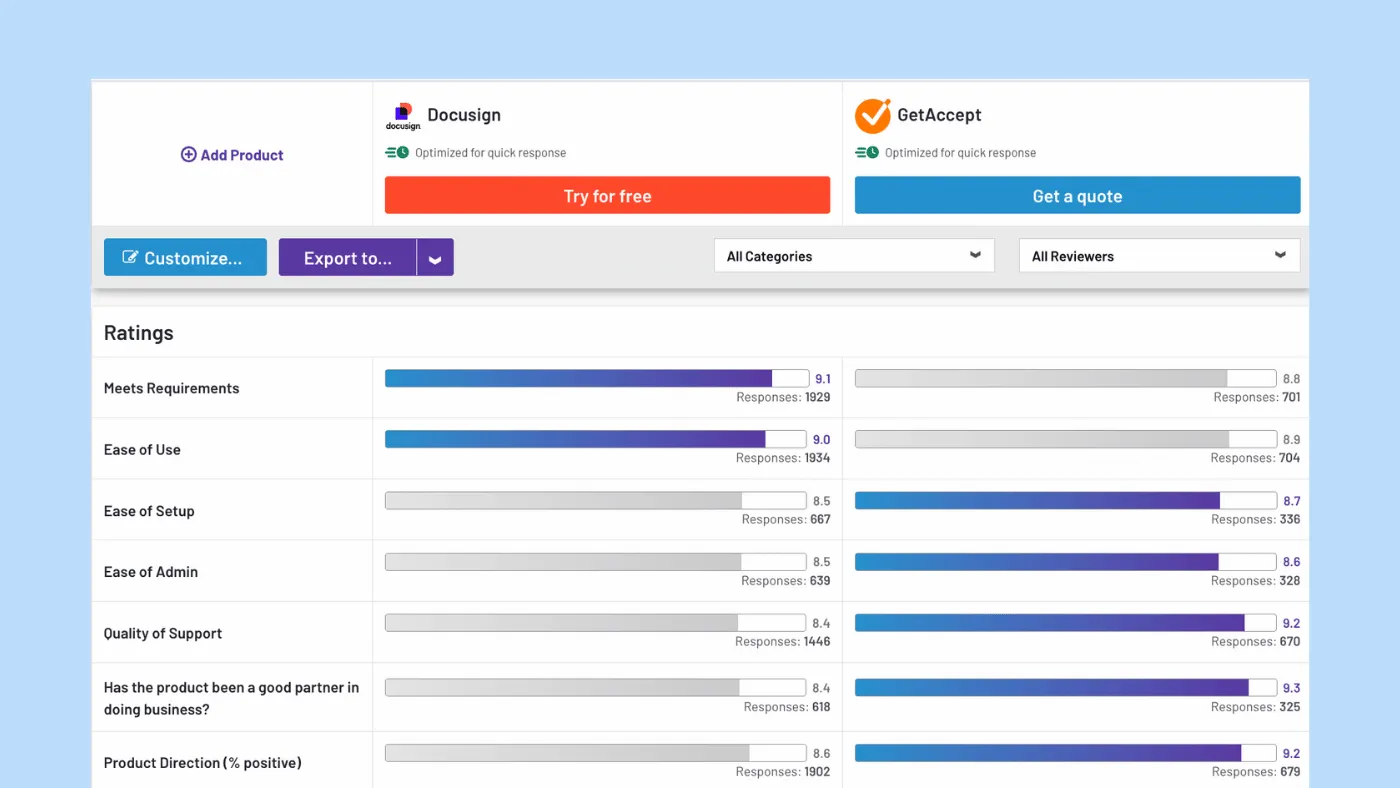Click Docusign's 9.1 Meets Requirements score
Image resolution: width=1400 pixels, height=788 pixels.
(x=821, y=378)
